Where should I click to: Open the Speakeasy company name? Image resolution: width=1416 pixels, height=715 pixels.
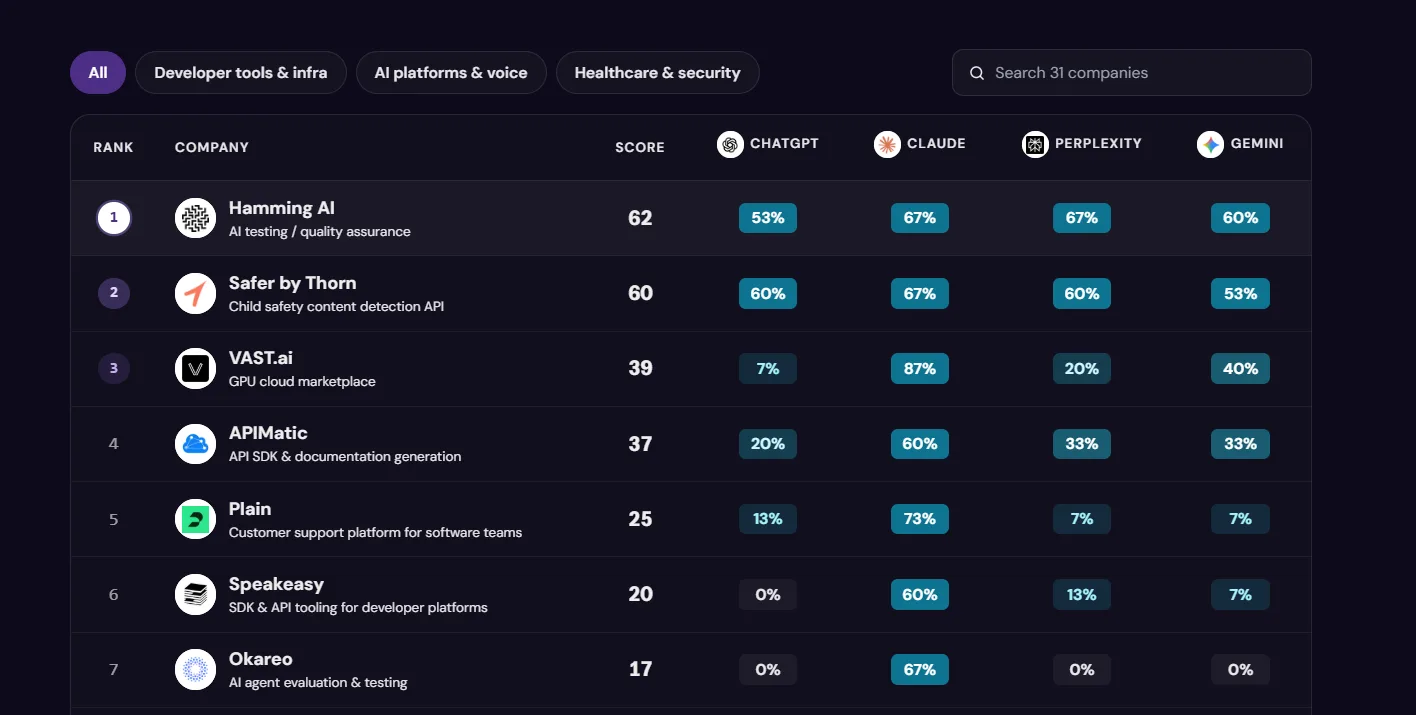(276, 584)
